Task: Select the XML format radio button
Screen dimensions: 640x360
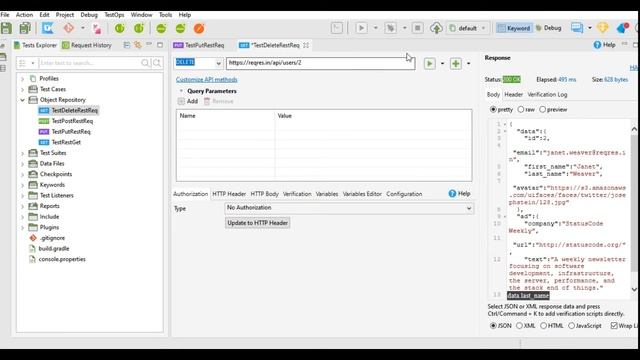Action: tap(519, 326)
